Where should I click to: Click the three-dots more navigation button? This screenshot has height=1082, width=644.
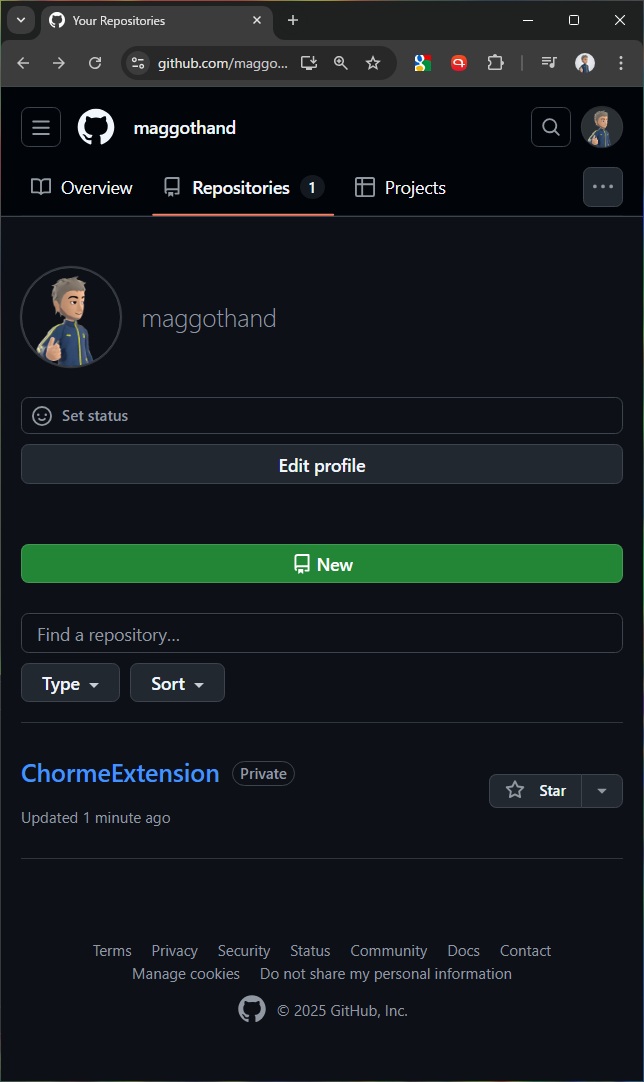[602, 187]
